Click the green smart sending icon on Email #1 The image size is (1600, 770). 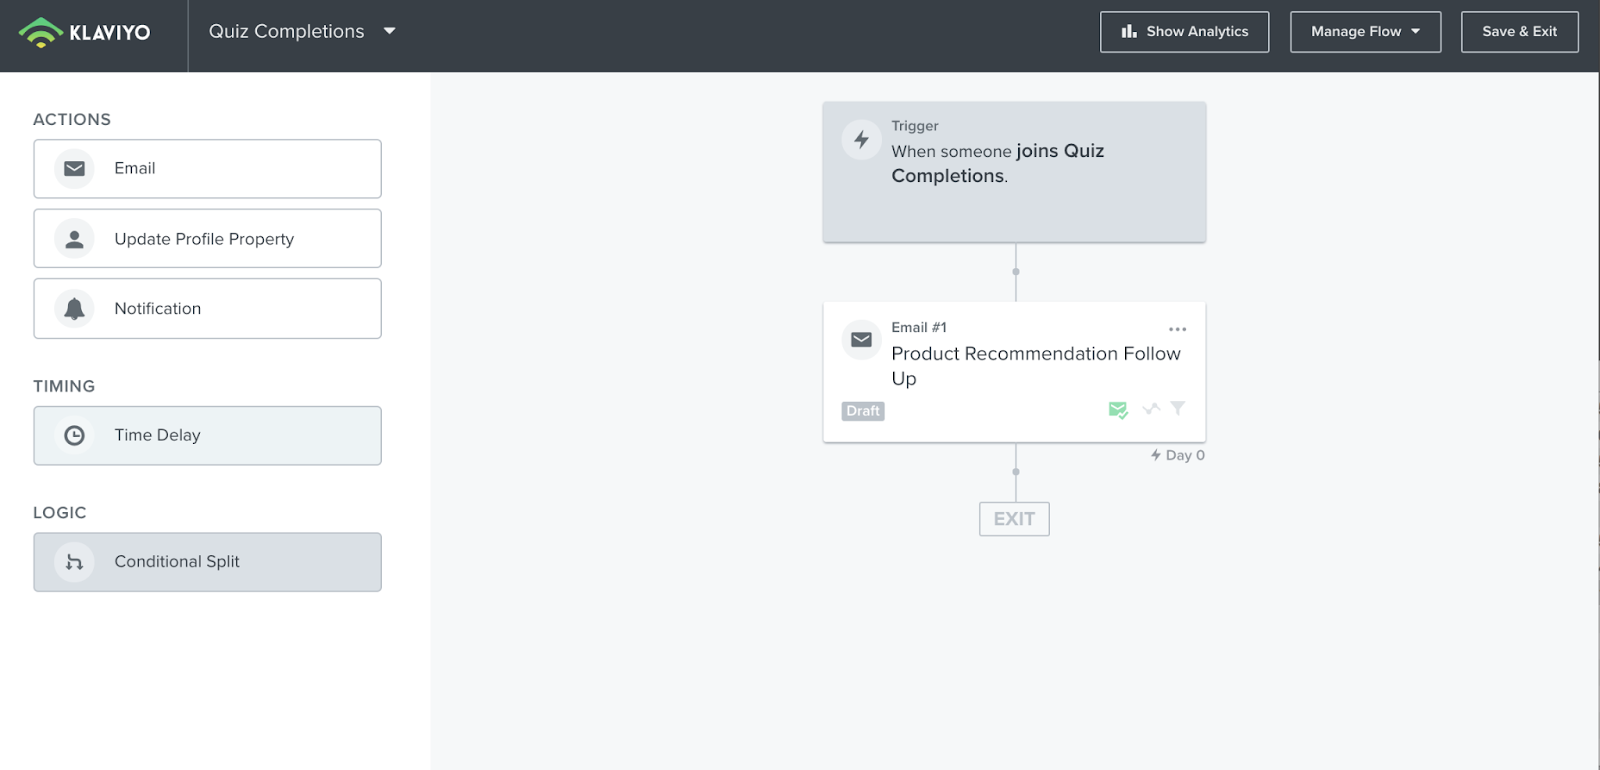pyautogui.click(x=1118, y=410)
